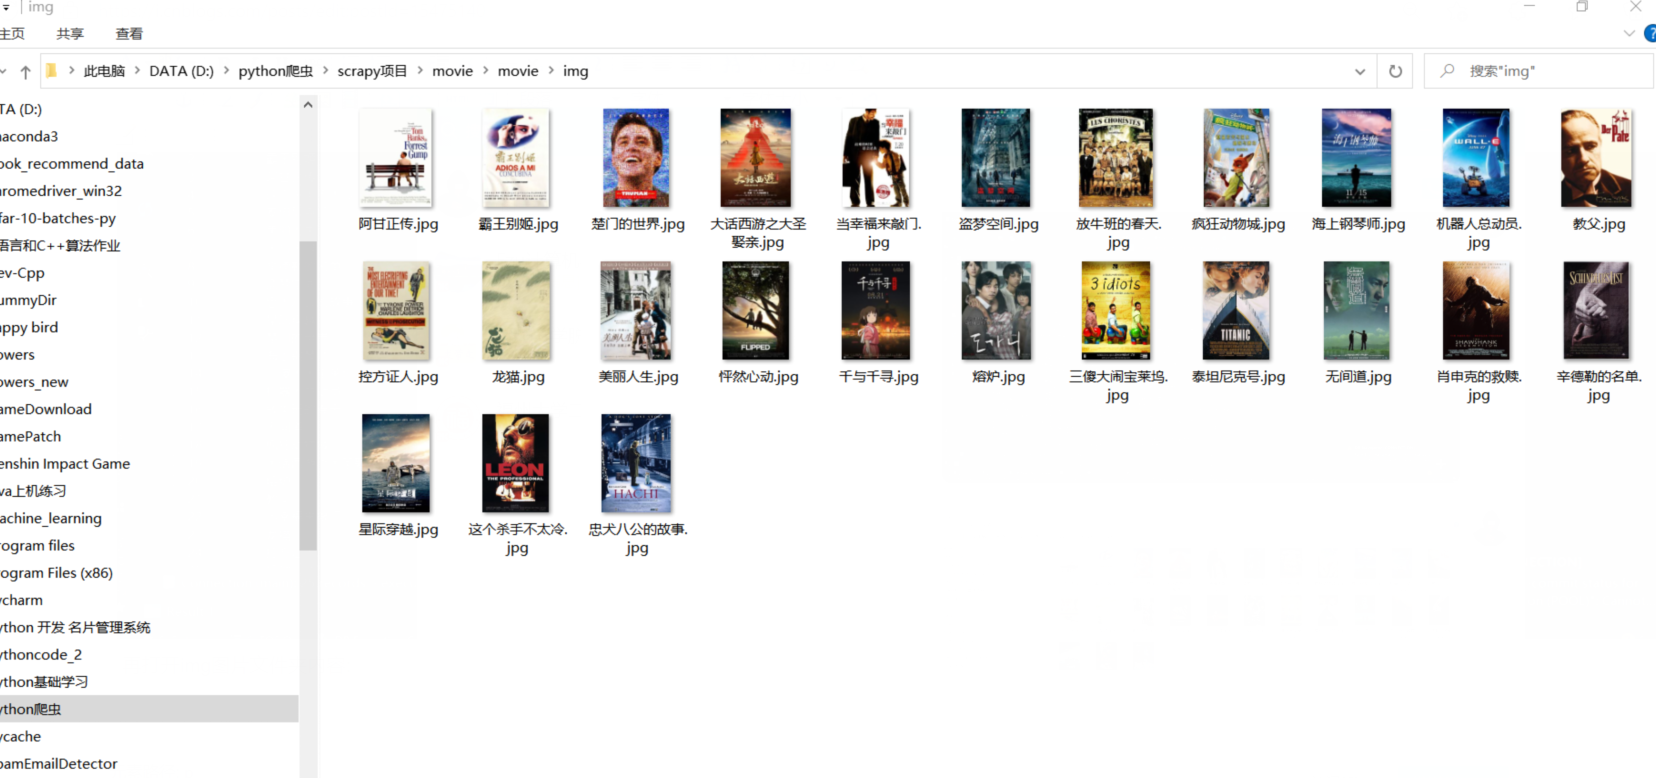The width and height of the screenshot is (1656, 778).
Task: Select the 肖申克的救赎.jpg thumbnail
Action: (x=1476, y=311)
